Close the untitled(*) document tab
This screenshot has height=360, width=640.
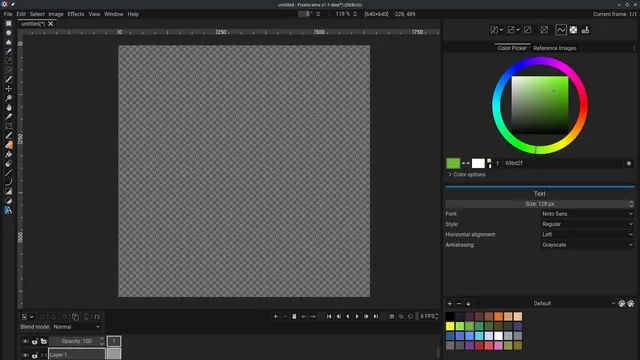coord(51,24)
